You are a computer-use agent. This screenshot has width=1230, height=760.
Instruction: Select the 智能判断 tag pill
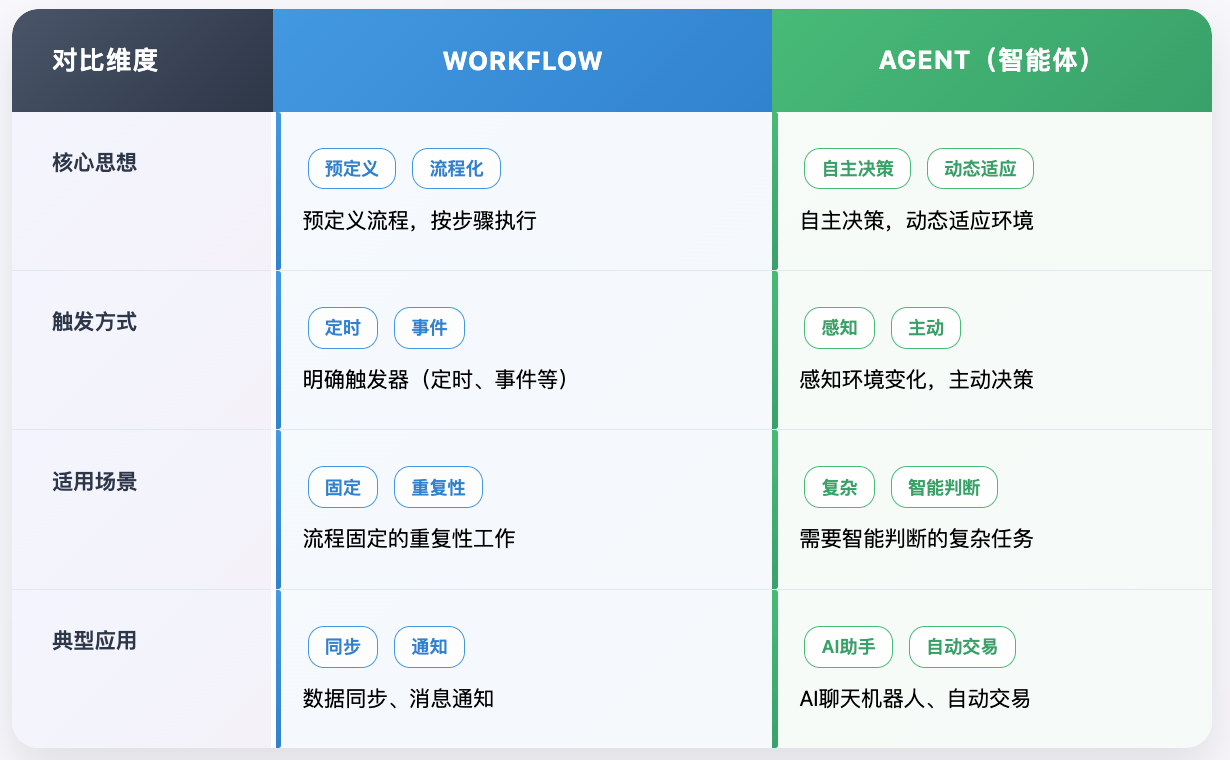click(944, 488)
